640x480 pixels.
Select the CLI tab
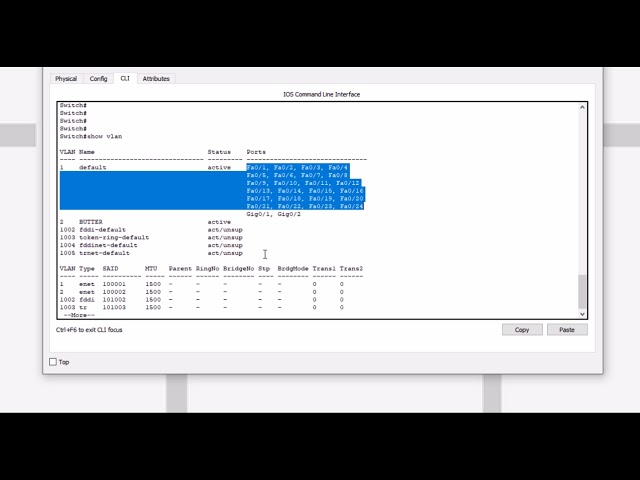tap(125, 78)
